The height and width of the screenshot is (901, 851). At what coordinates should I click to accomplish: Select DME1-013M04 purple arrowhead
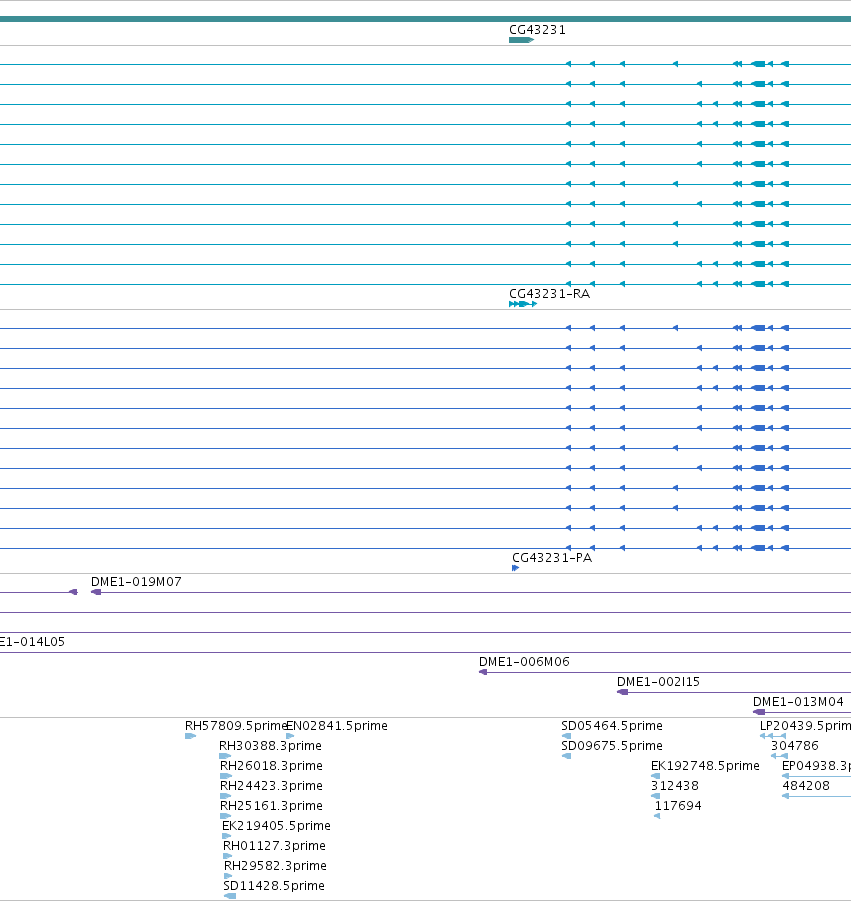click(759, 713)
